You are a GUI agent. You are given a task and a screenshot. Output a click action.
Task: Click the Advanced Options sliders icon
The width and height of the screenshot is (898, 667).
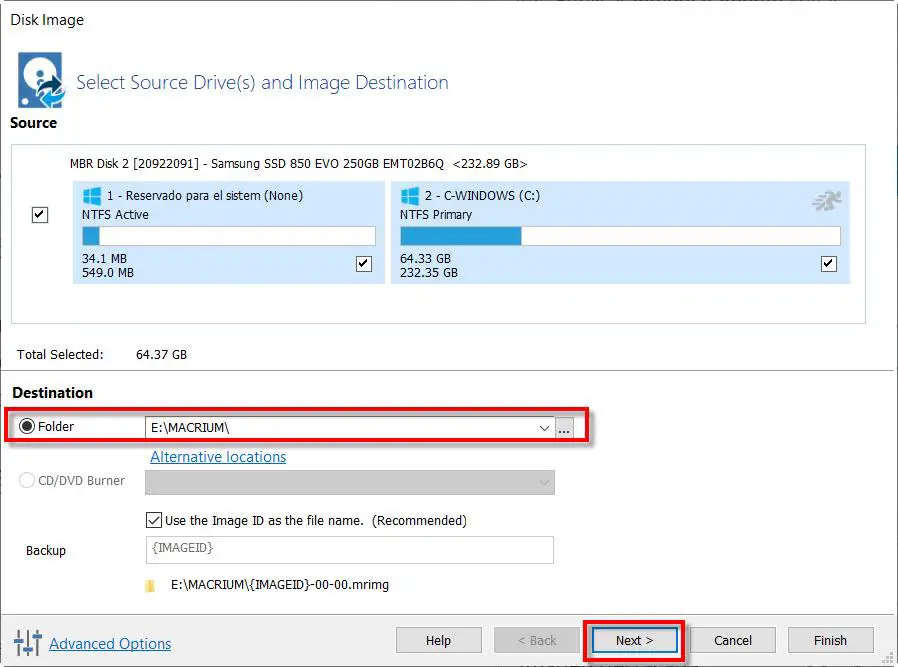click(x=27, y=643)
